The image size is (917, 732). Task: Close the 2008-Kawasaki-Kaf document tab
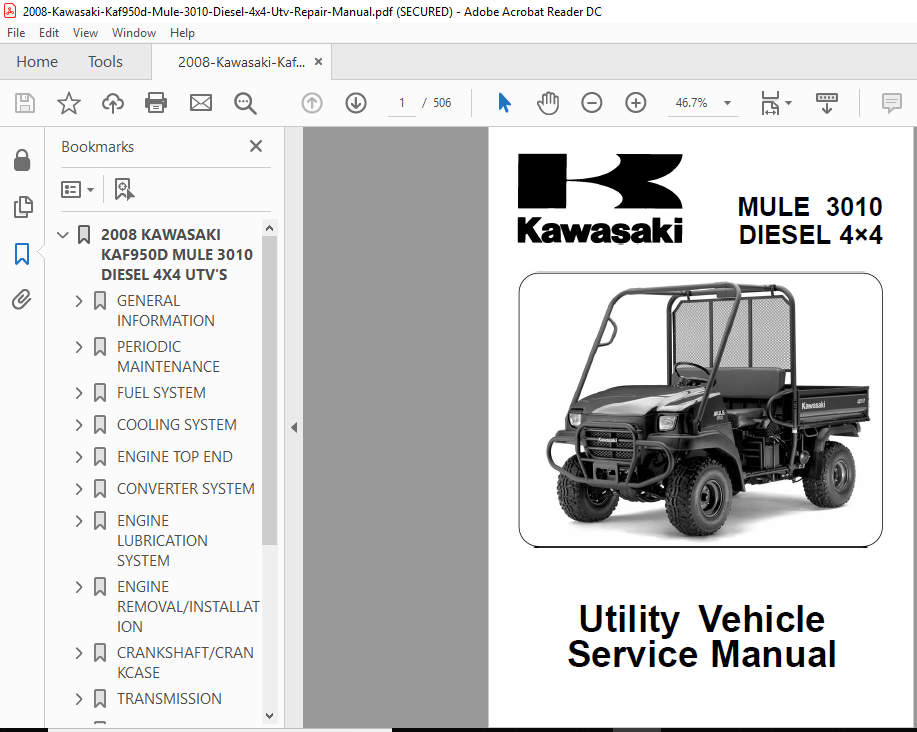click(x=318, y=61)
